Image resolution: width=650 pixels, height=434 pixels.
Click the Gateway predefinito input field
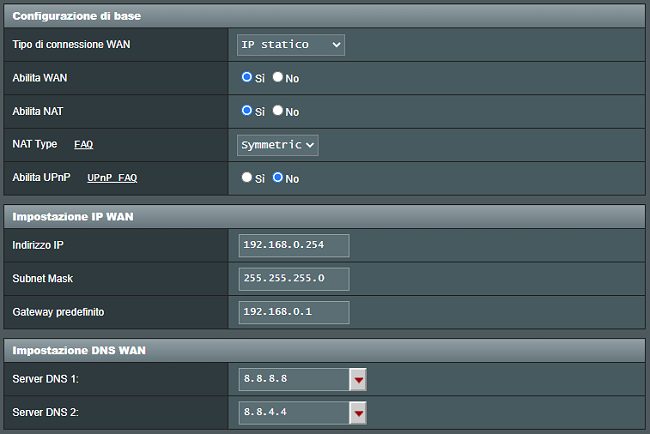(294, 312)
